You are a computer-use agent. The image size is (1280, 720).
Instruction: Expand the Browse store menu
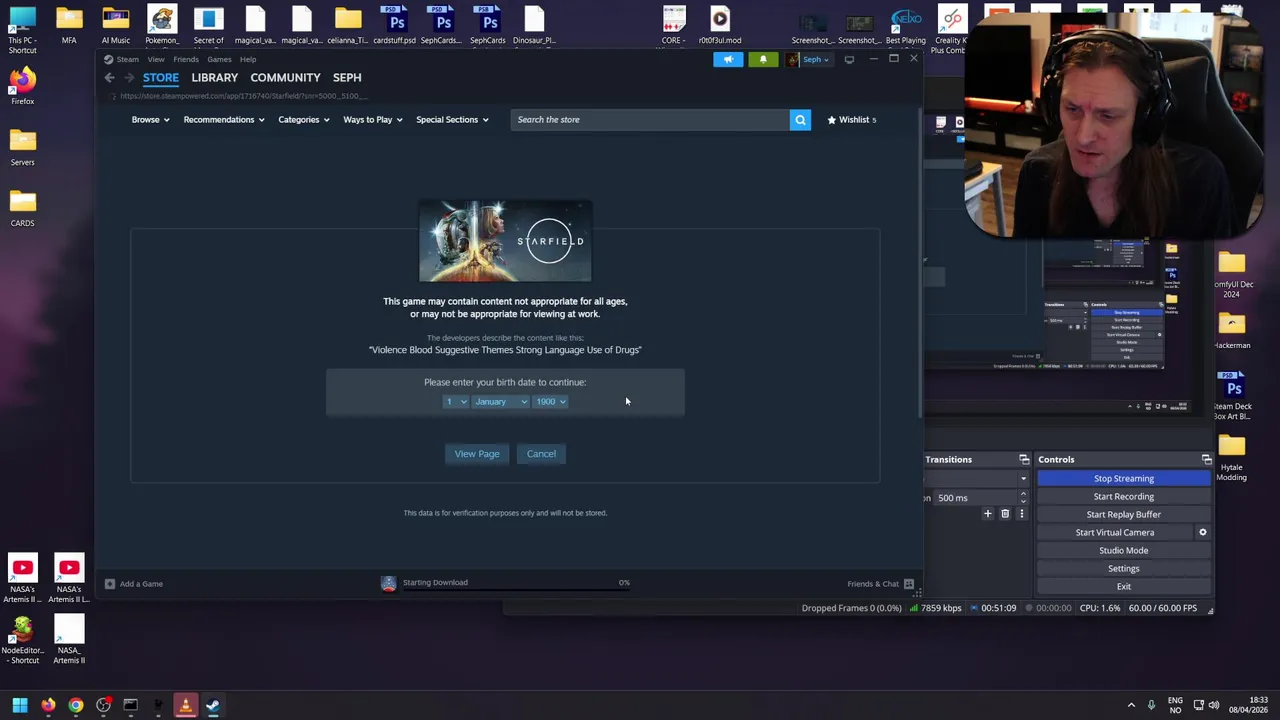150,120
